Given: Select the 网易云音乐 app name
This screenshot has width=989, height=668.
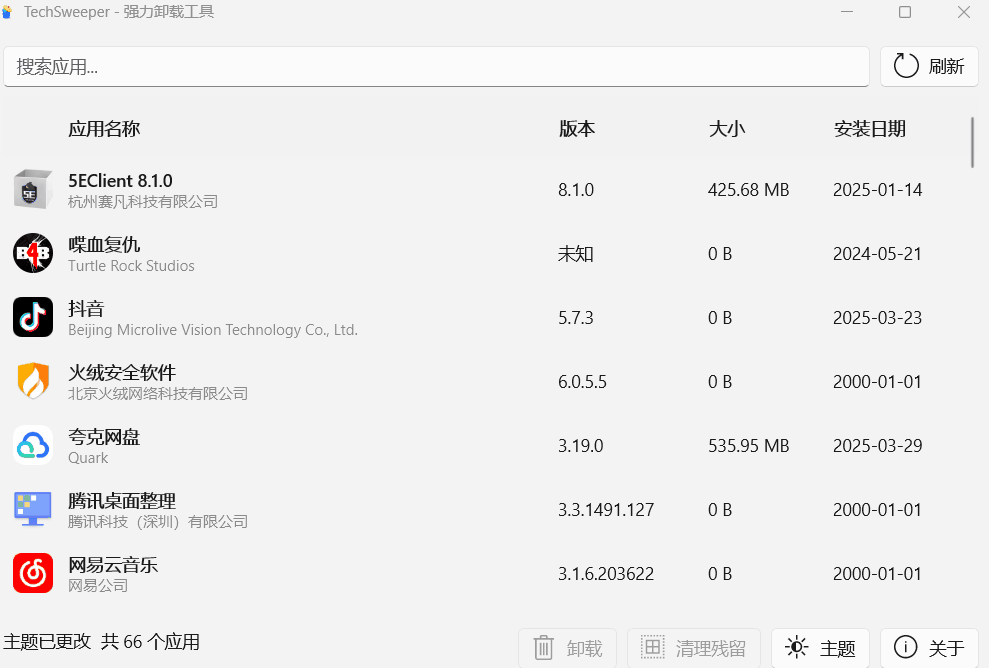Looking at the screenshot, I should tap(113, 565).
